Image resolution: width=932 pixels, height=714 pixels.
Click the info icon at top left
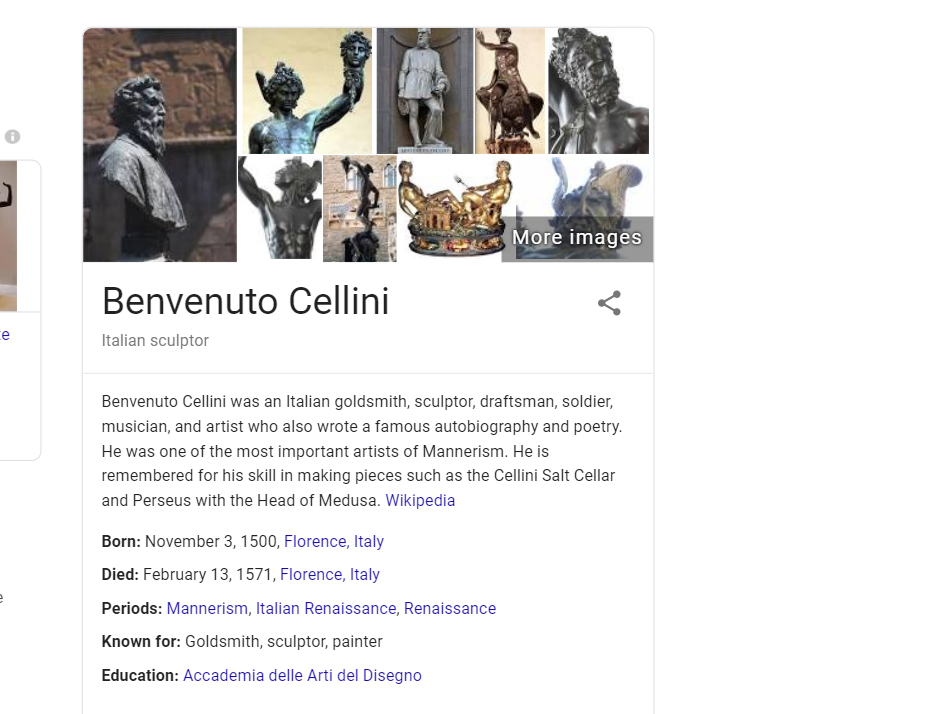[x=13, y=137]
